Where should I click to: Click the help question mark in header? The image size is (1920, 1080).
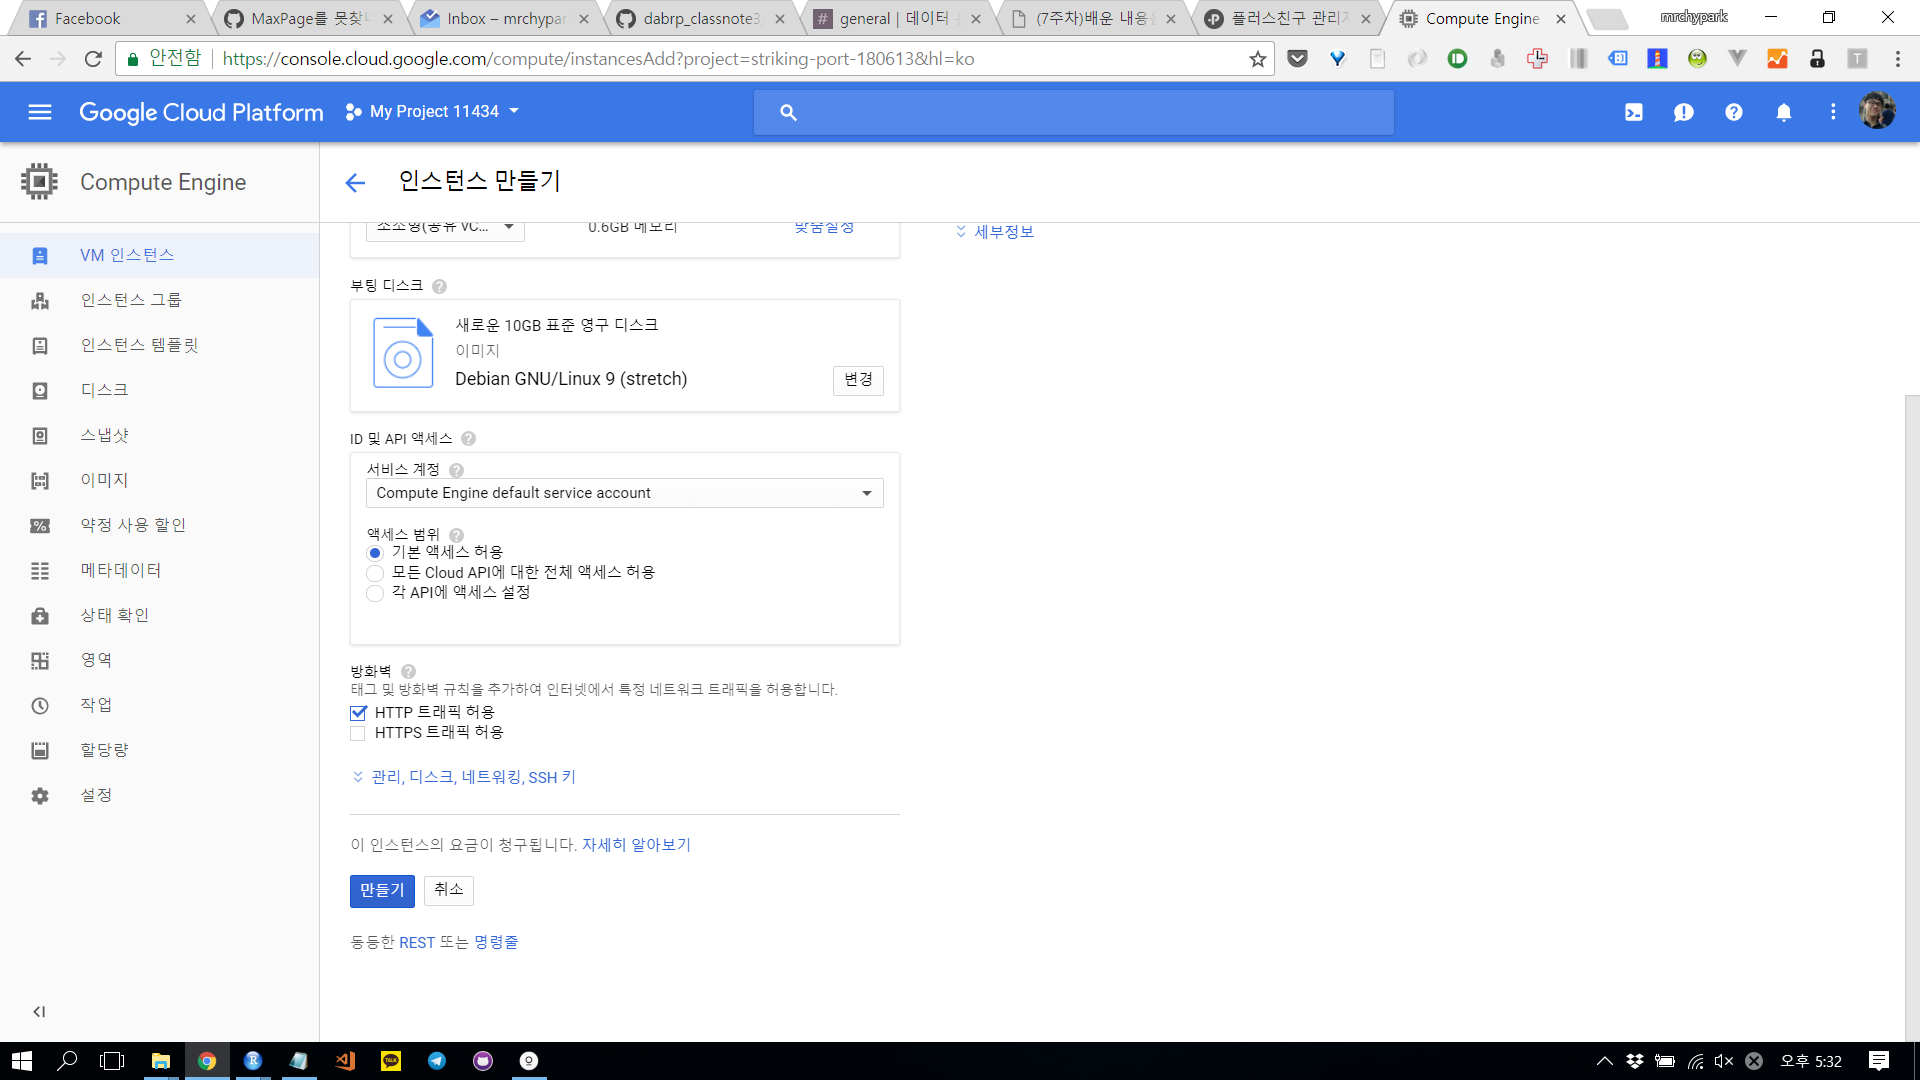[x=1733, y=112]
